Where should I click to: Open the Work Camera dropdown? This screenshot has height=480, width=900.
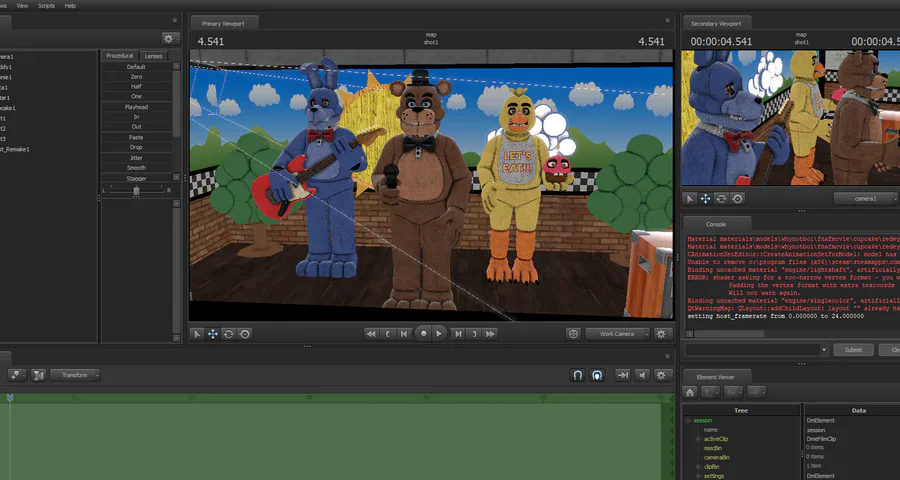(618, 334)
